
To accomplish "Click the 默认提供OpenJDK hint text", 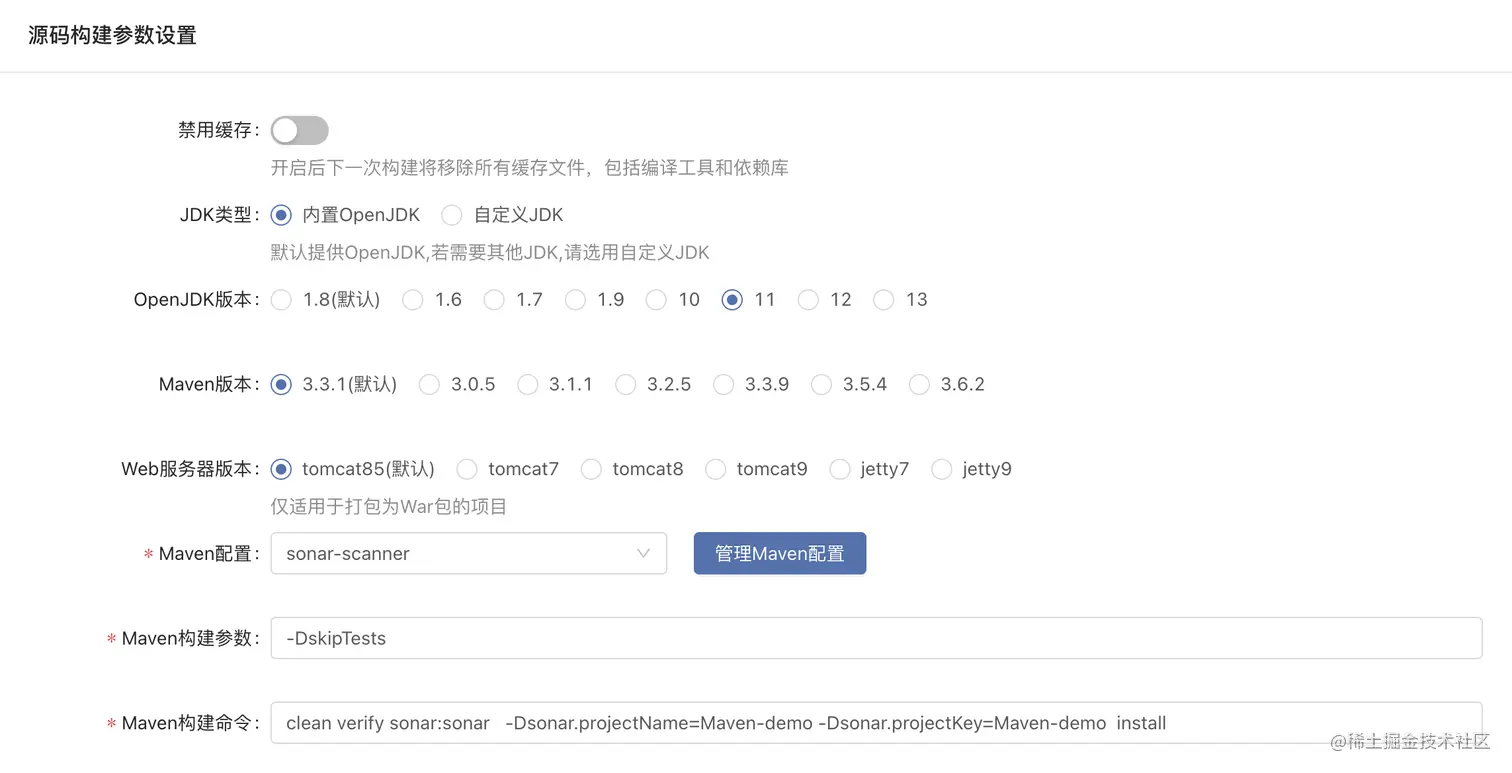I will [490, 253].
